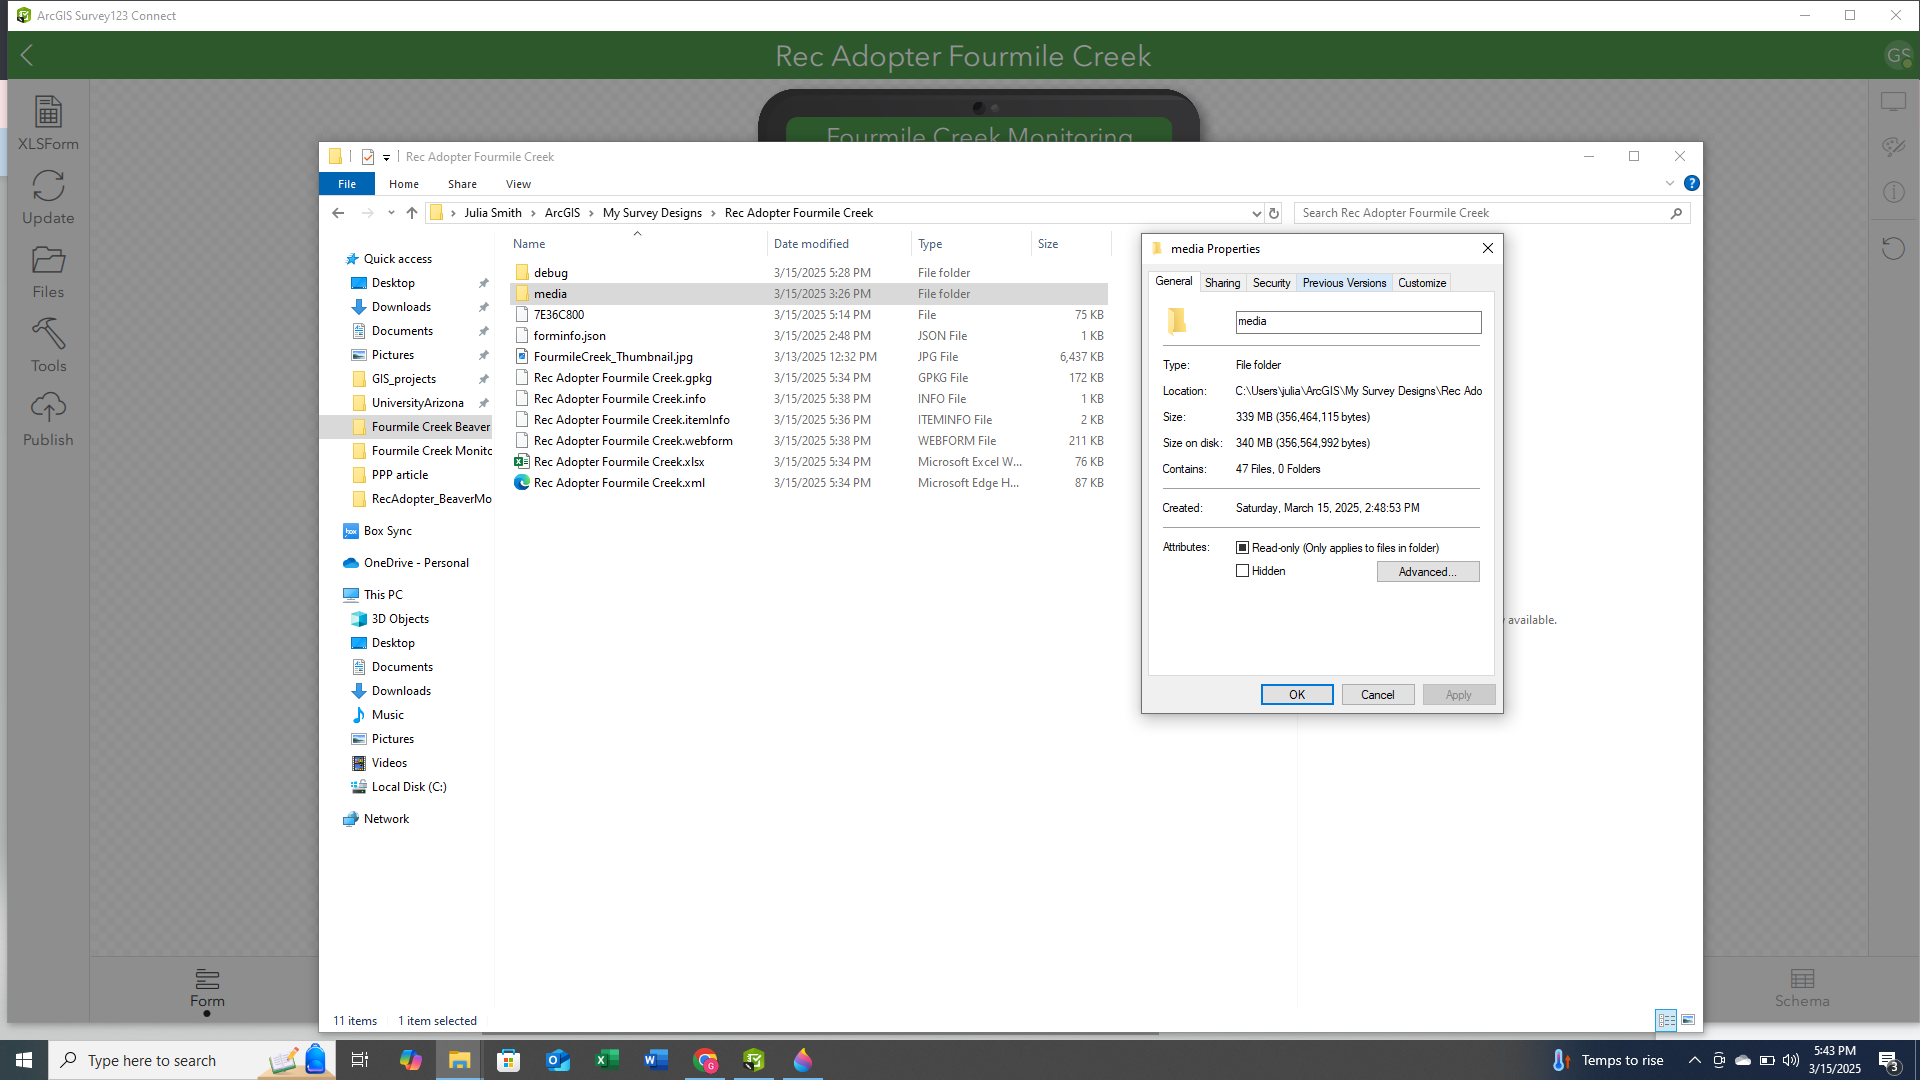
Task: Switch to the Customize properties tab
Action: pos(1422,283)
